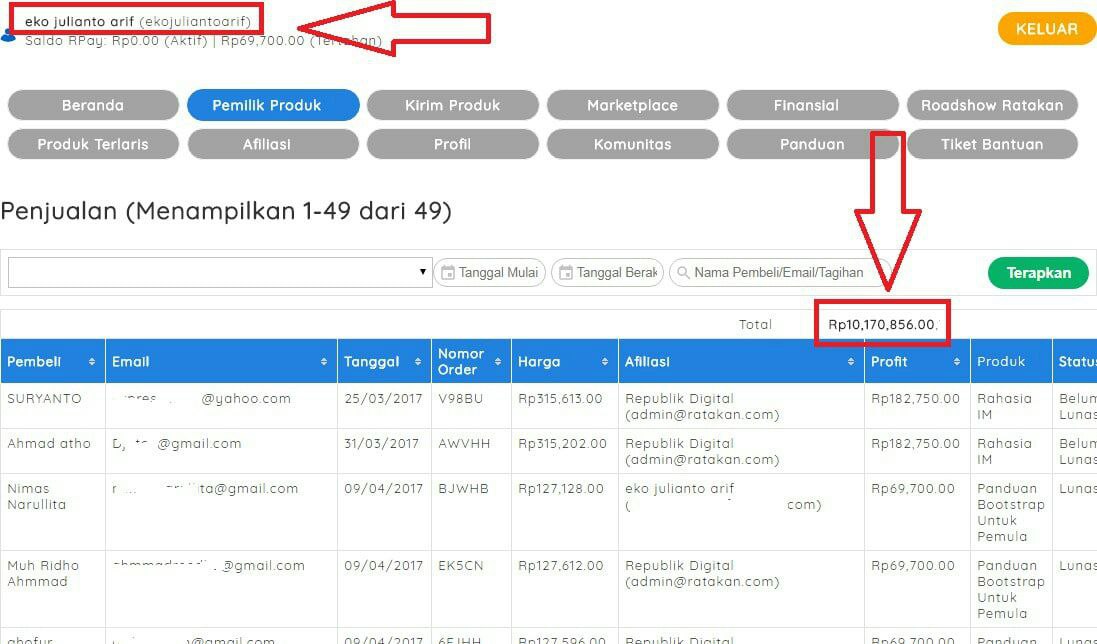Select the Tiket Bantuan tab
The width and height of the screenshot is (1097, 644).
[x=992, y=144]
